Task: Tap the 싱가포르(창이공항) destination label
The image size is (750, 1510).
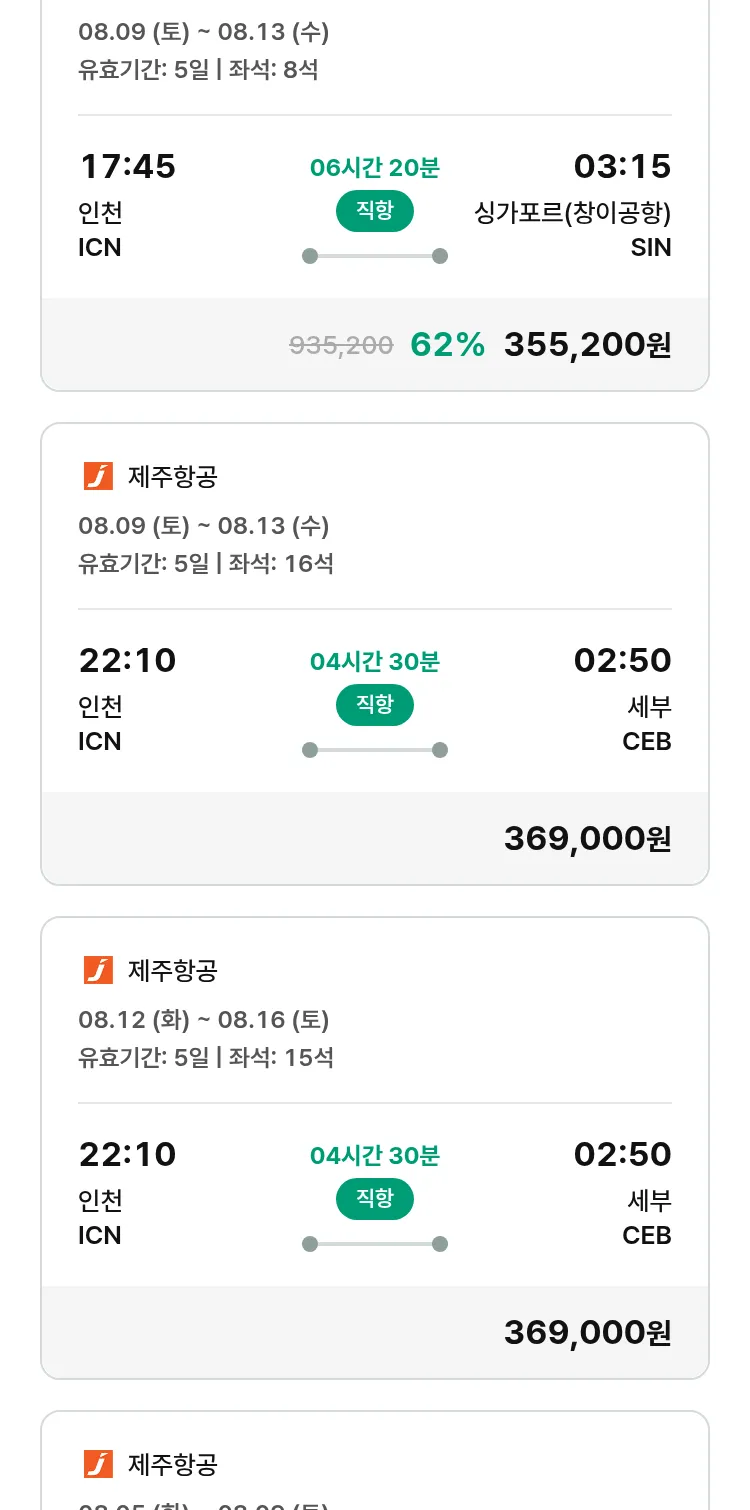Action: [x=572, y=213]
